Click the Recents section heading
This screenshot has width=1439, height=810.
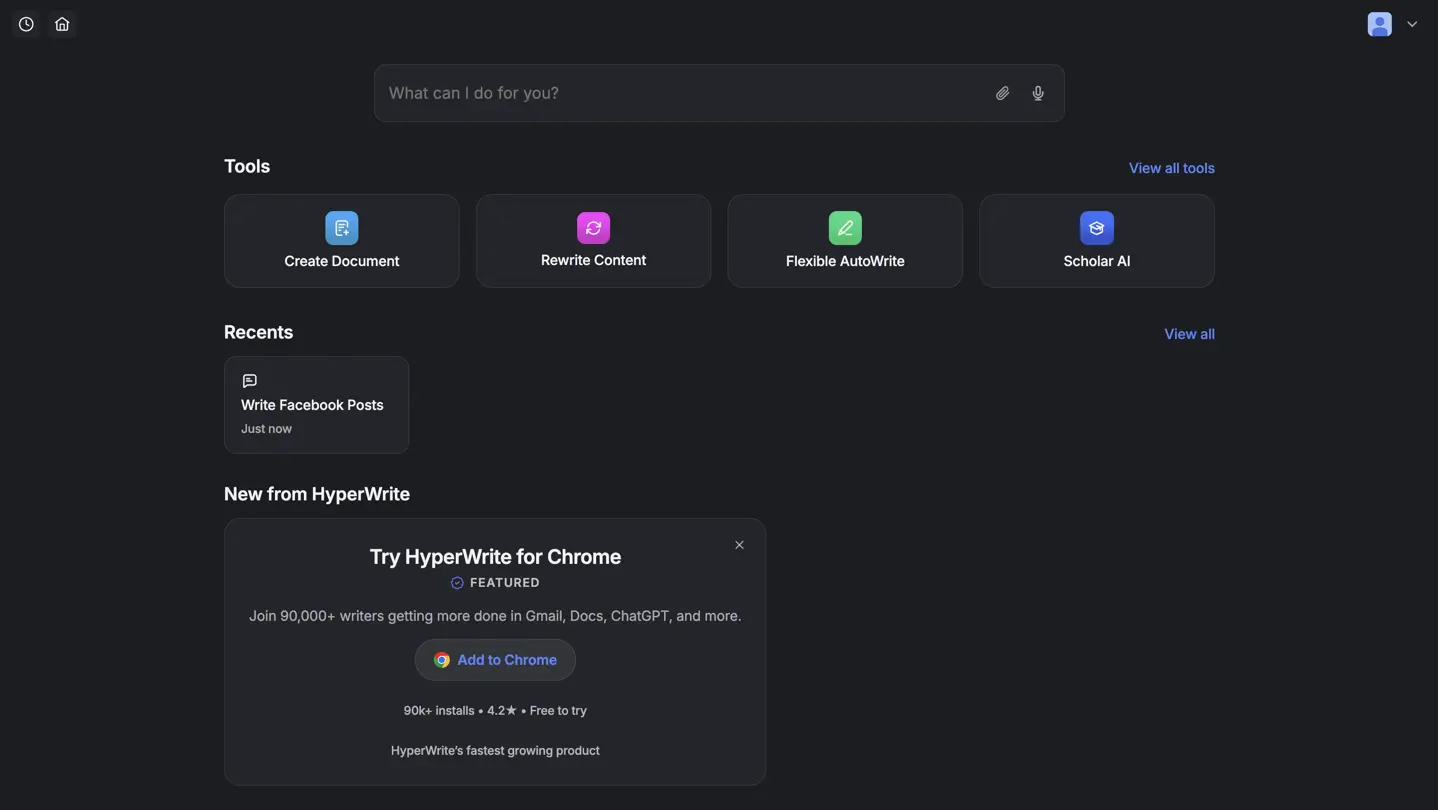pos(258,332)
